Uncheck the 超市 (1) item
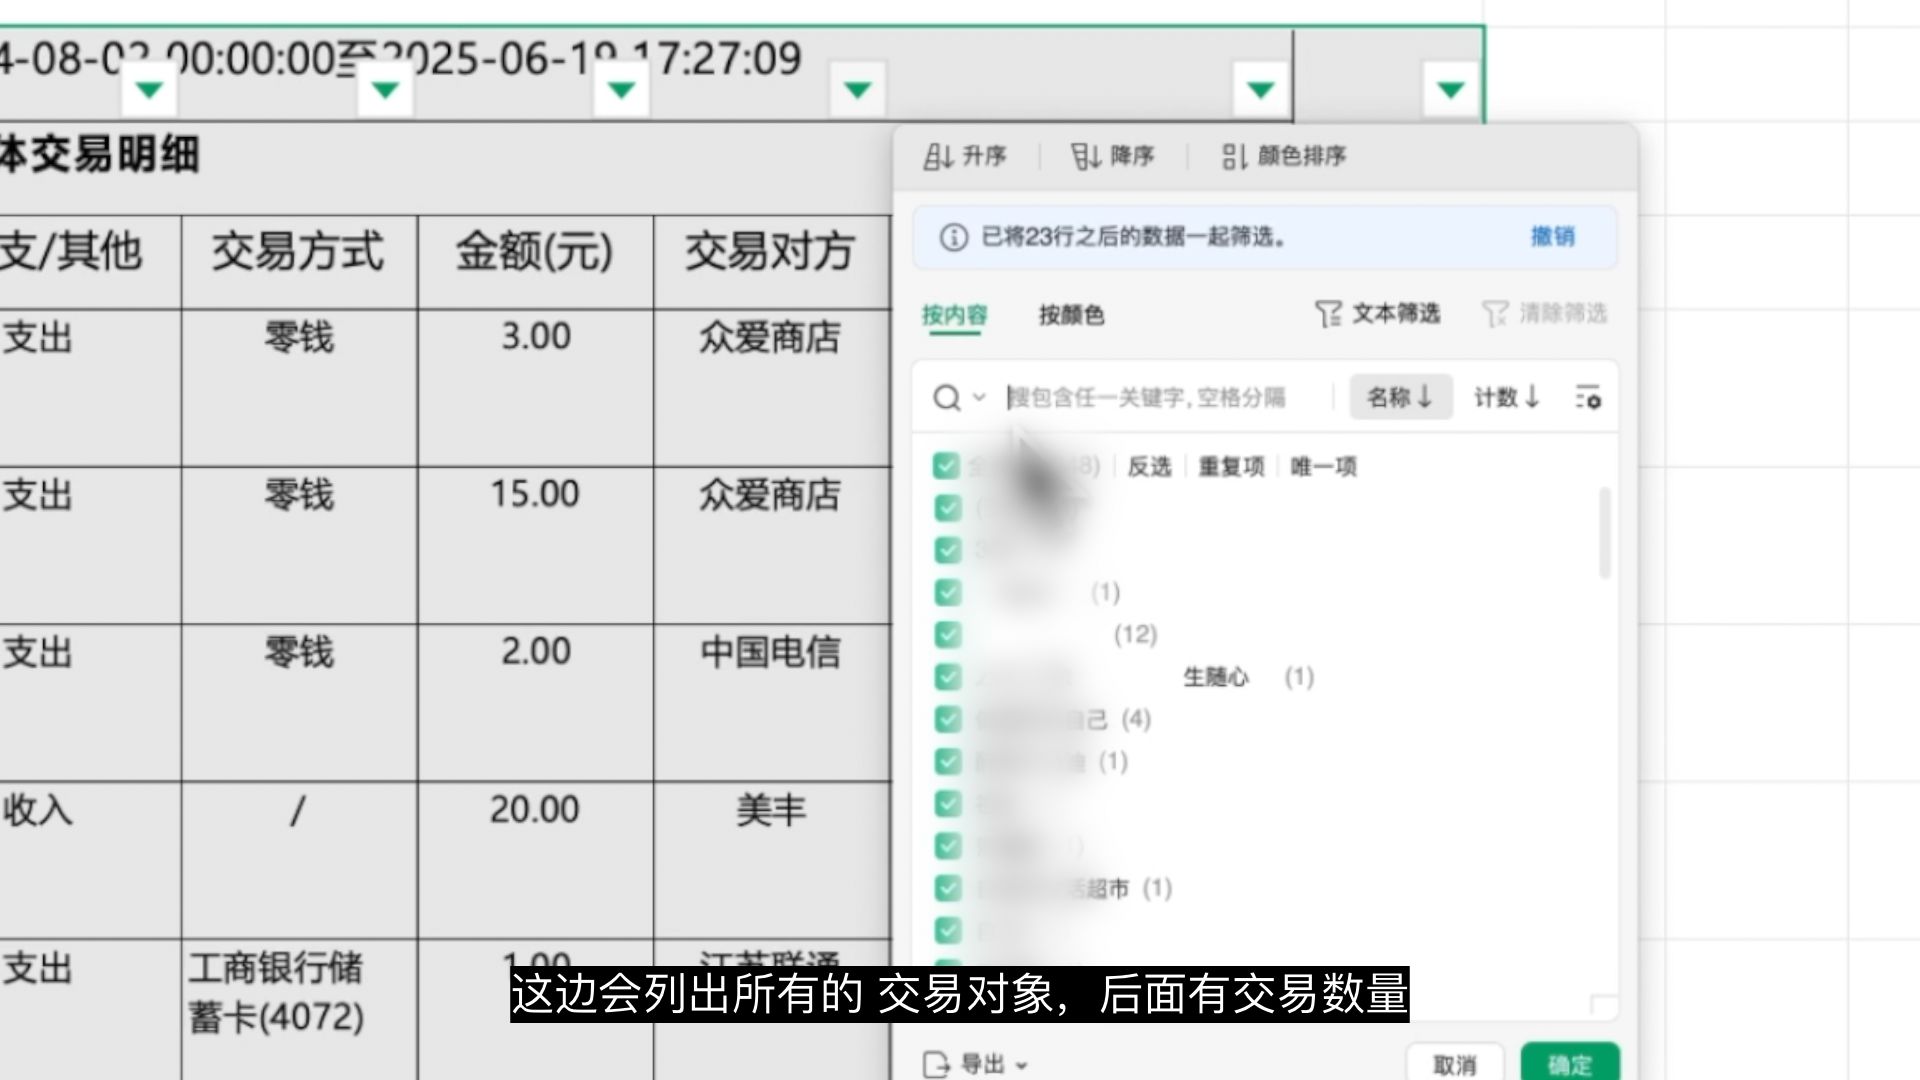Screen dimensions: 1920x1080 point(946,888)
